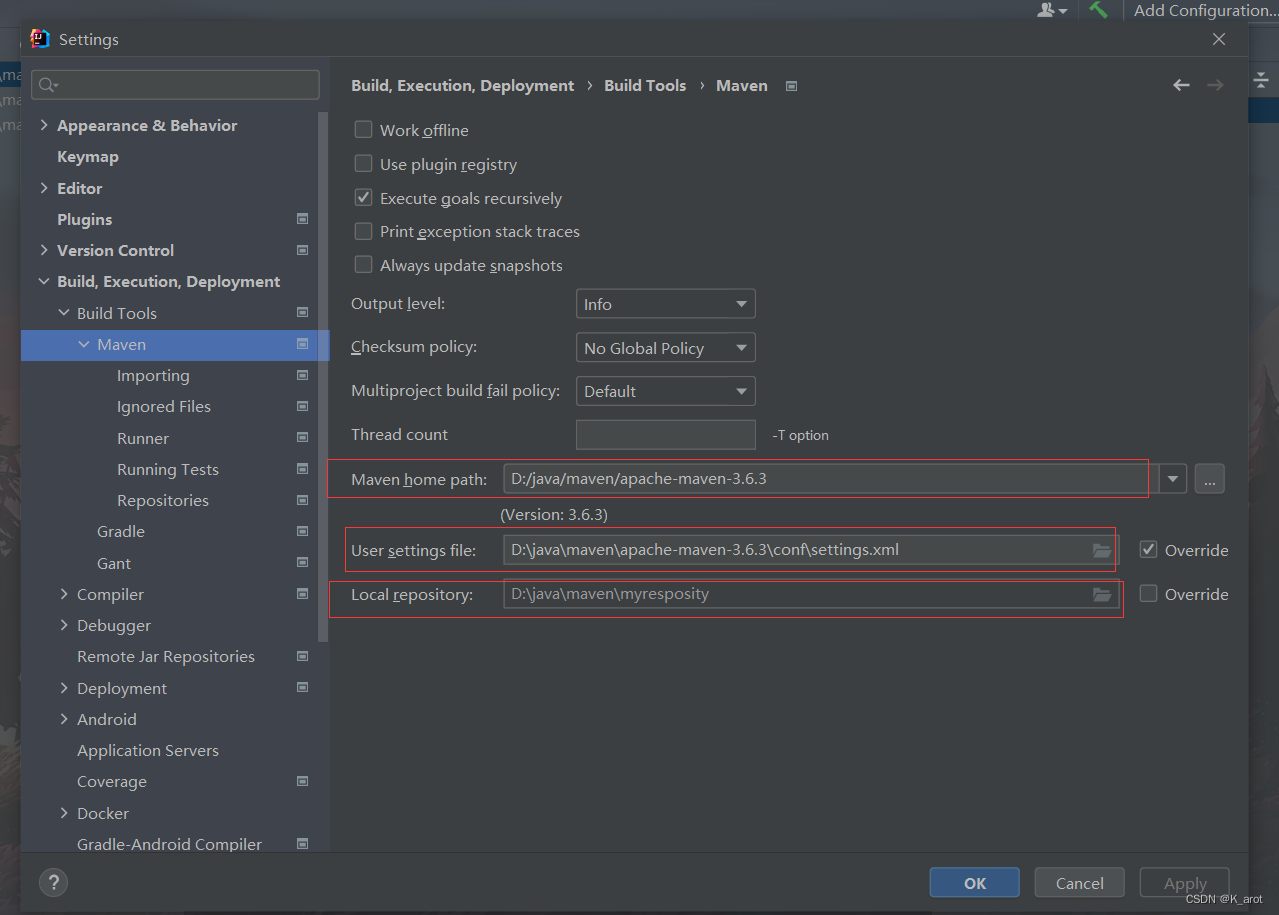Expand the Docker tree node

64,813
